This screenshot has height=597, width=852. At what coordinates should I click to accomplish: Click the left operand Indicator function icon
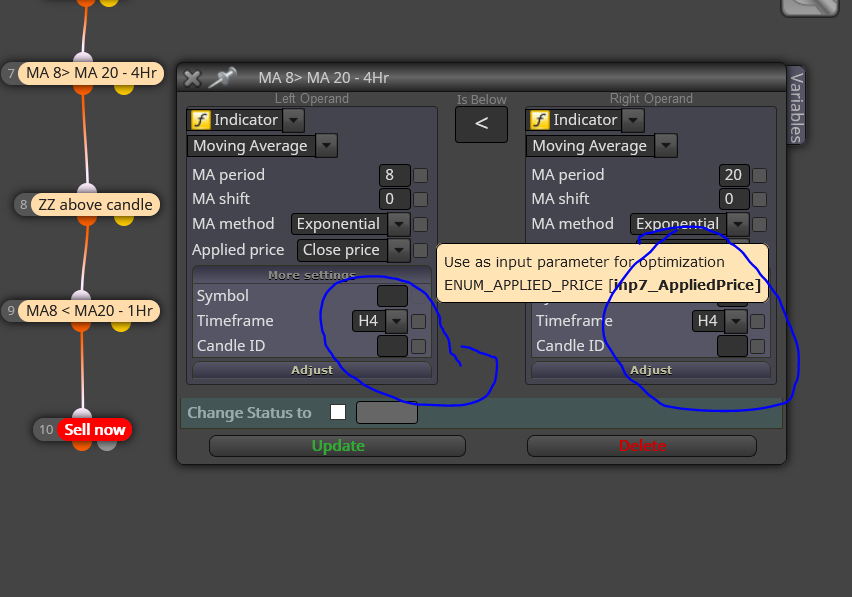[201, 120]
